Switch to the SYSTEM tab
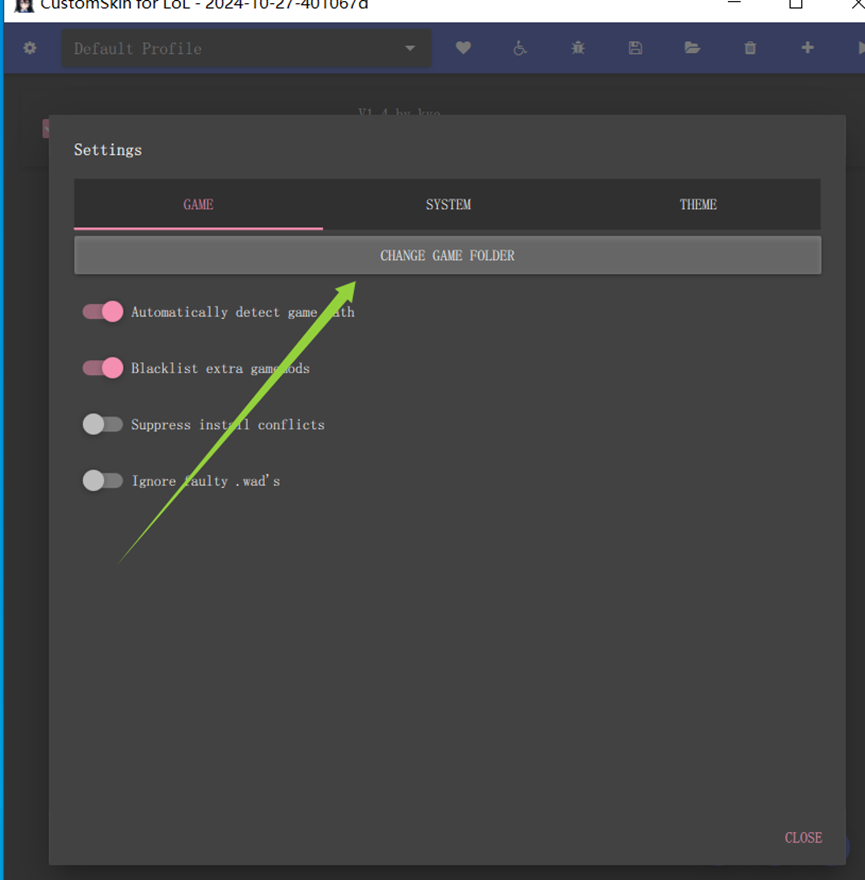The height and width of the screenshot is (880, 865). (448, 204)
